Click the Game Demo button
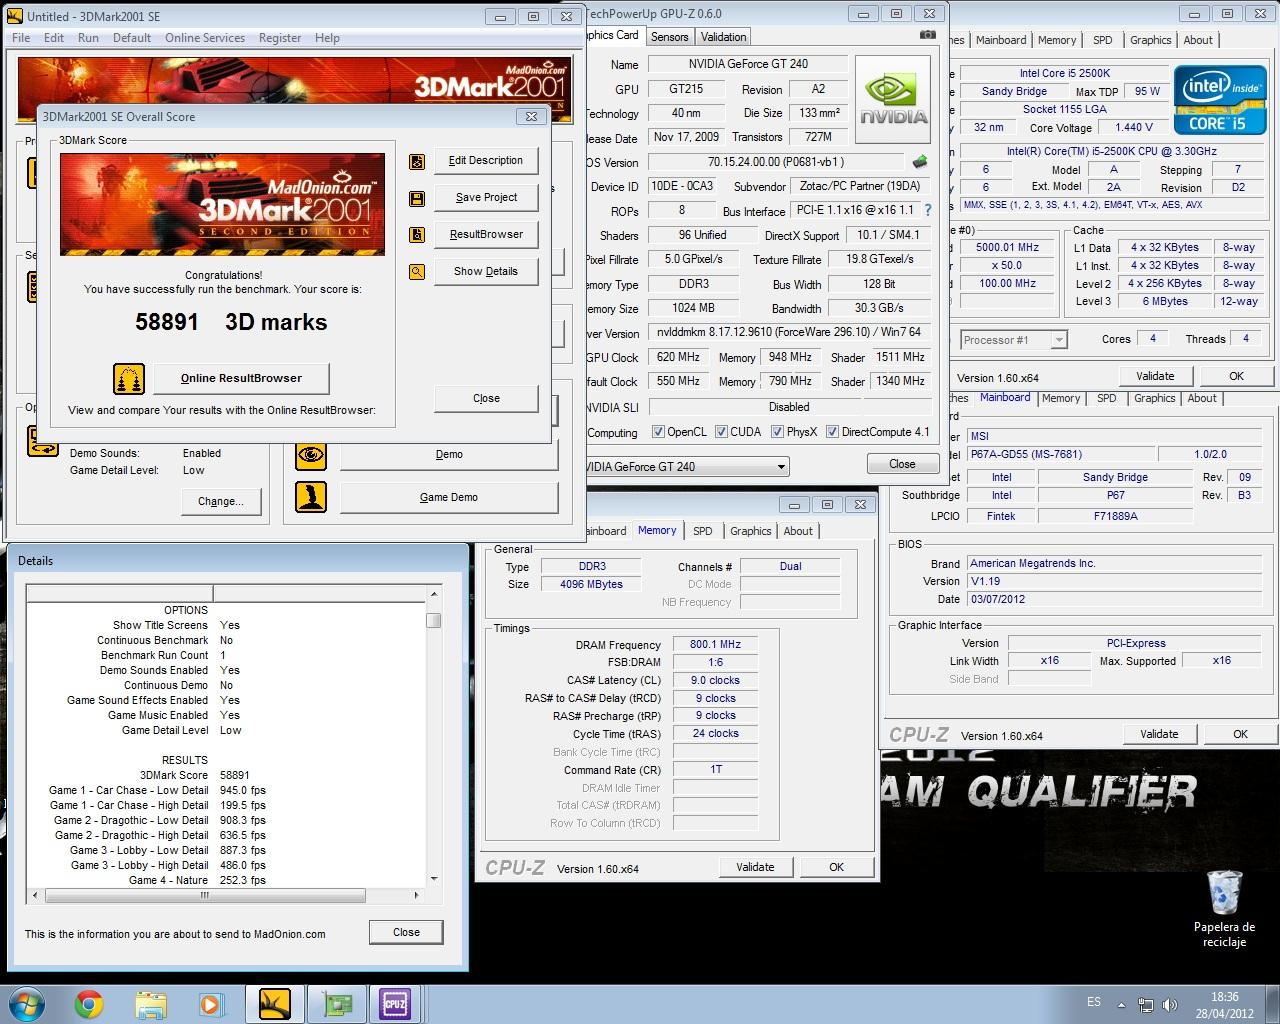The width and height of the screenshot is (1280, 1024). (x=449, y=497)
